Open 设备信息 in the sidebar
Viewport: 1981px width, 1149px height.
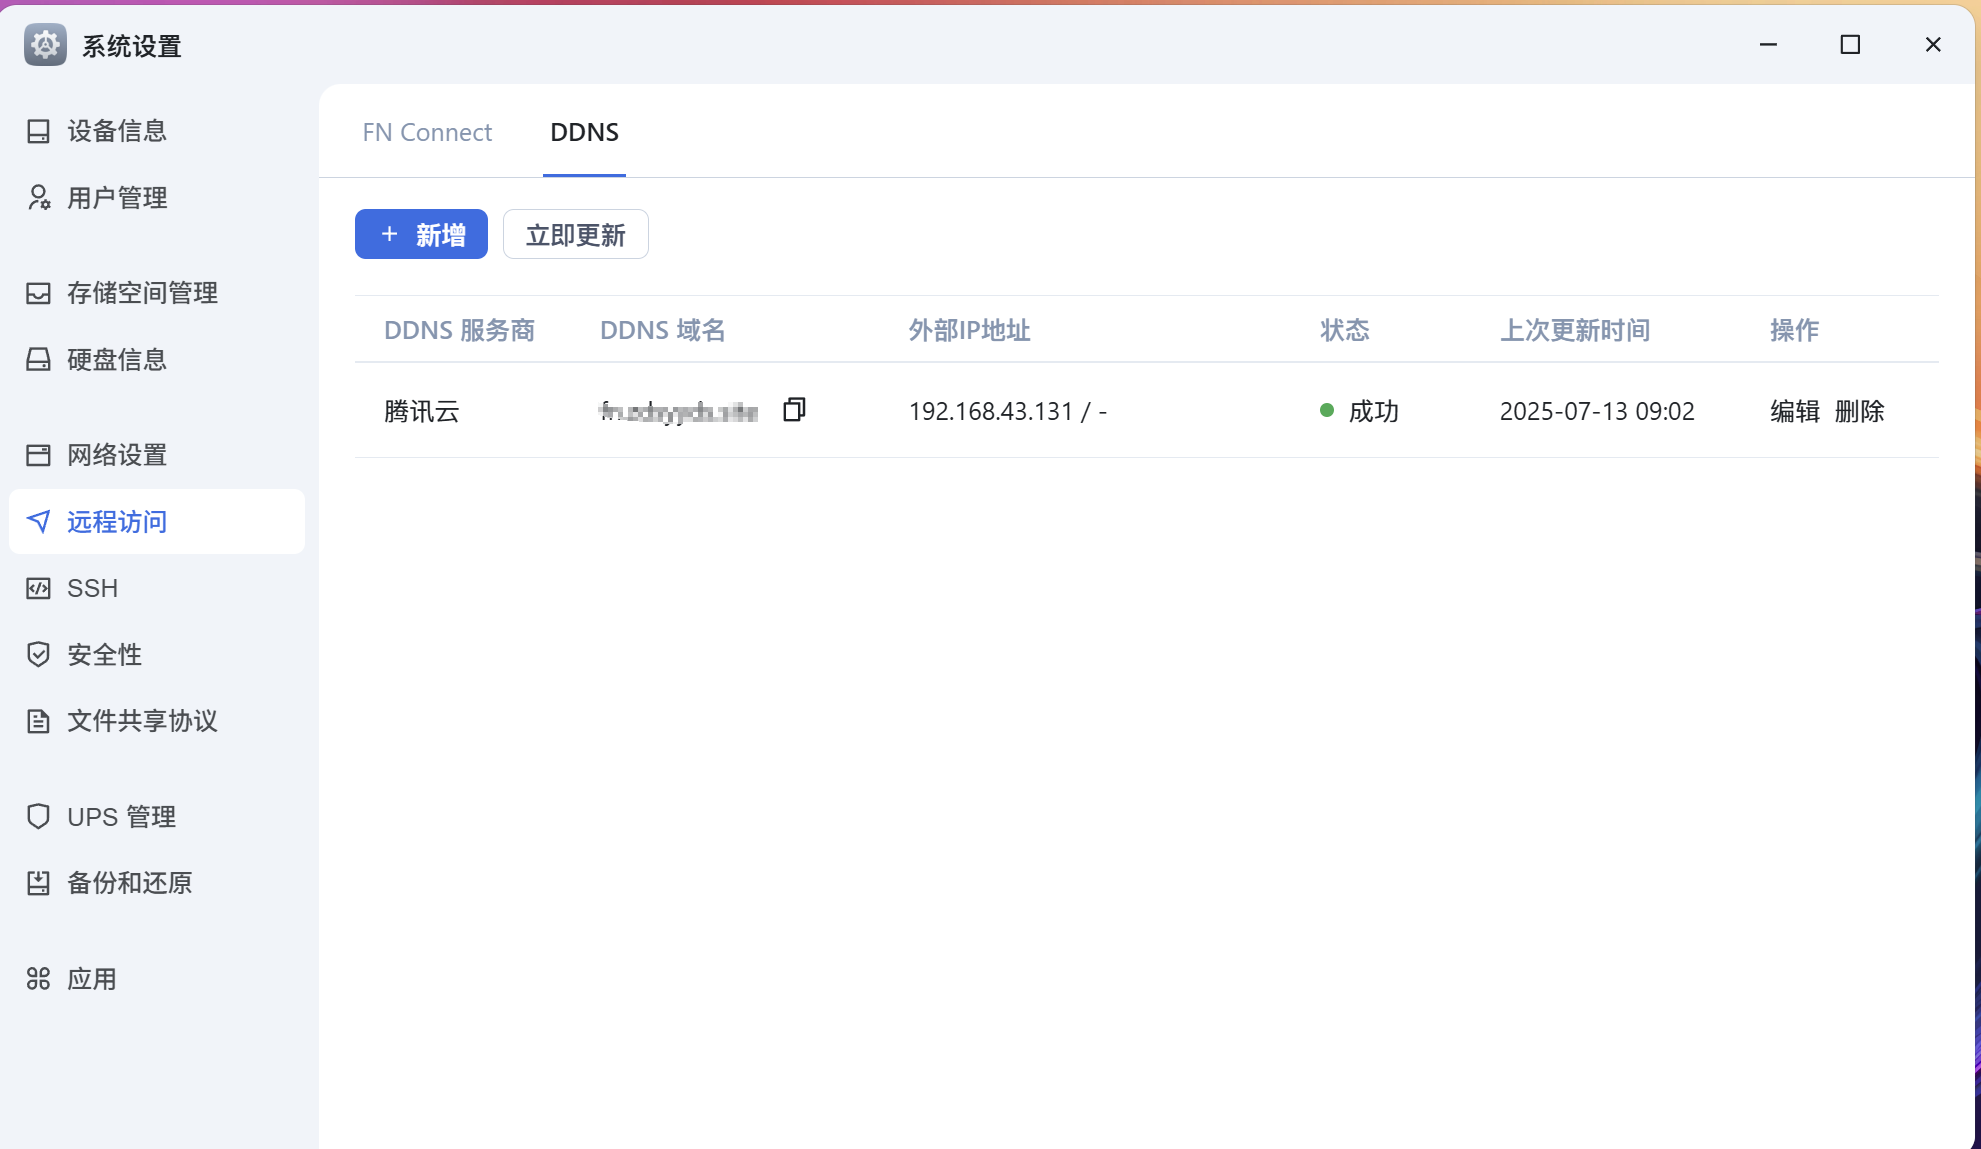pyautogui.click(x=157, y=131)
